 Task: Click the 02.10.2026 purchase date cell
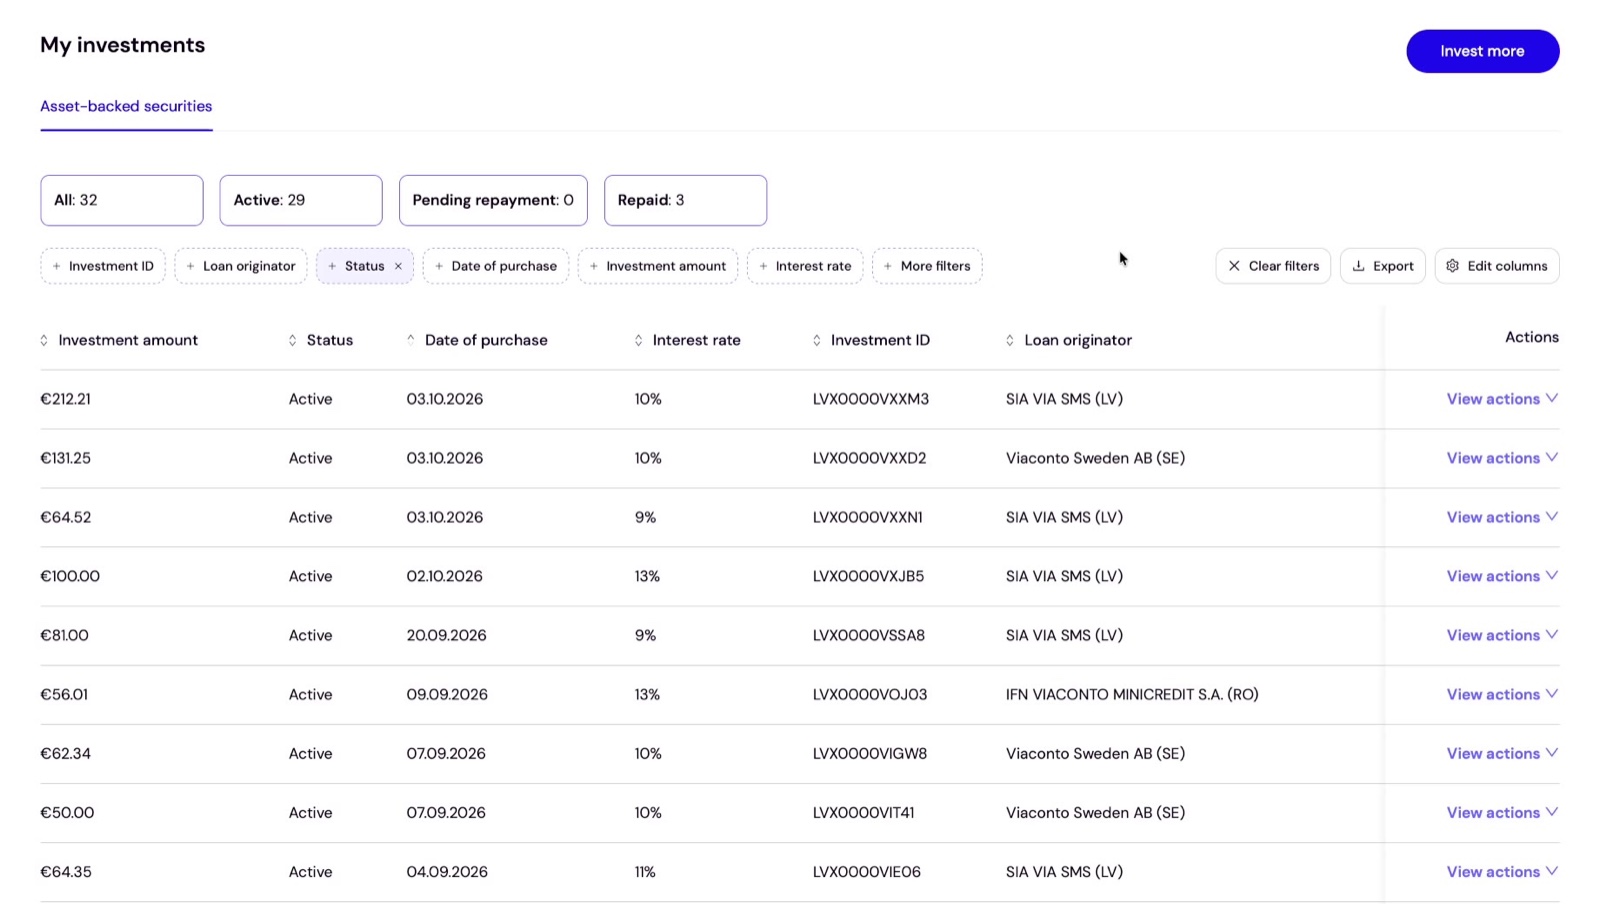pos(444,576)
